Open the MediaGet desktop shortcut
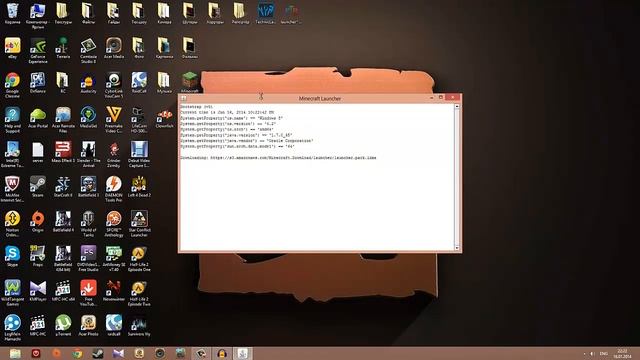 [x=88, y=118]
